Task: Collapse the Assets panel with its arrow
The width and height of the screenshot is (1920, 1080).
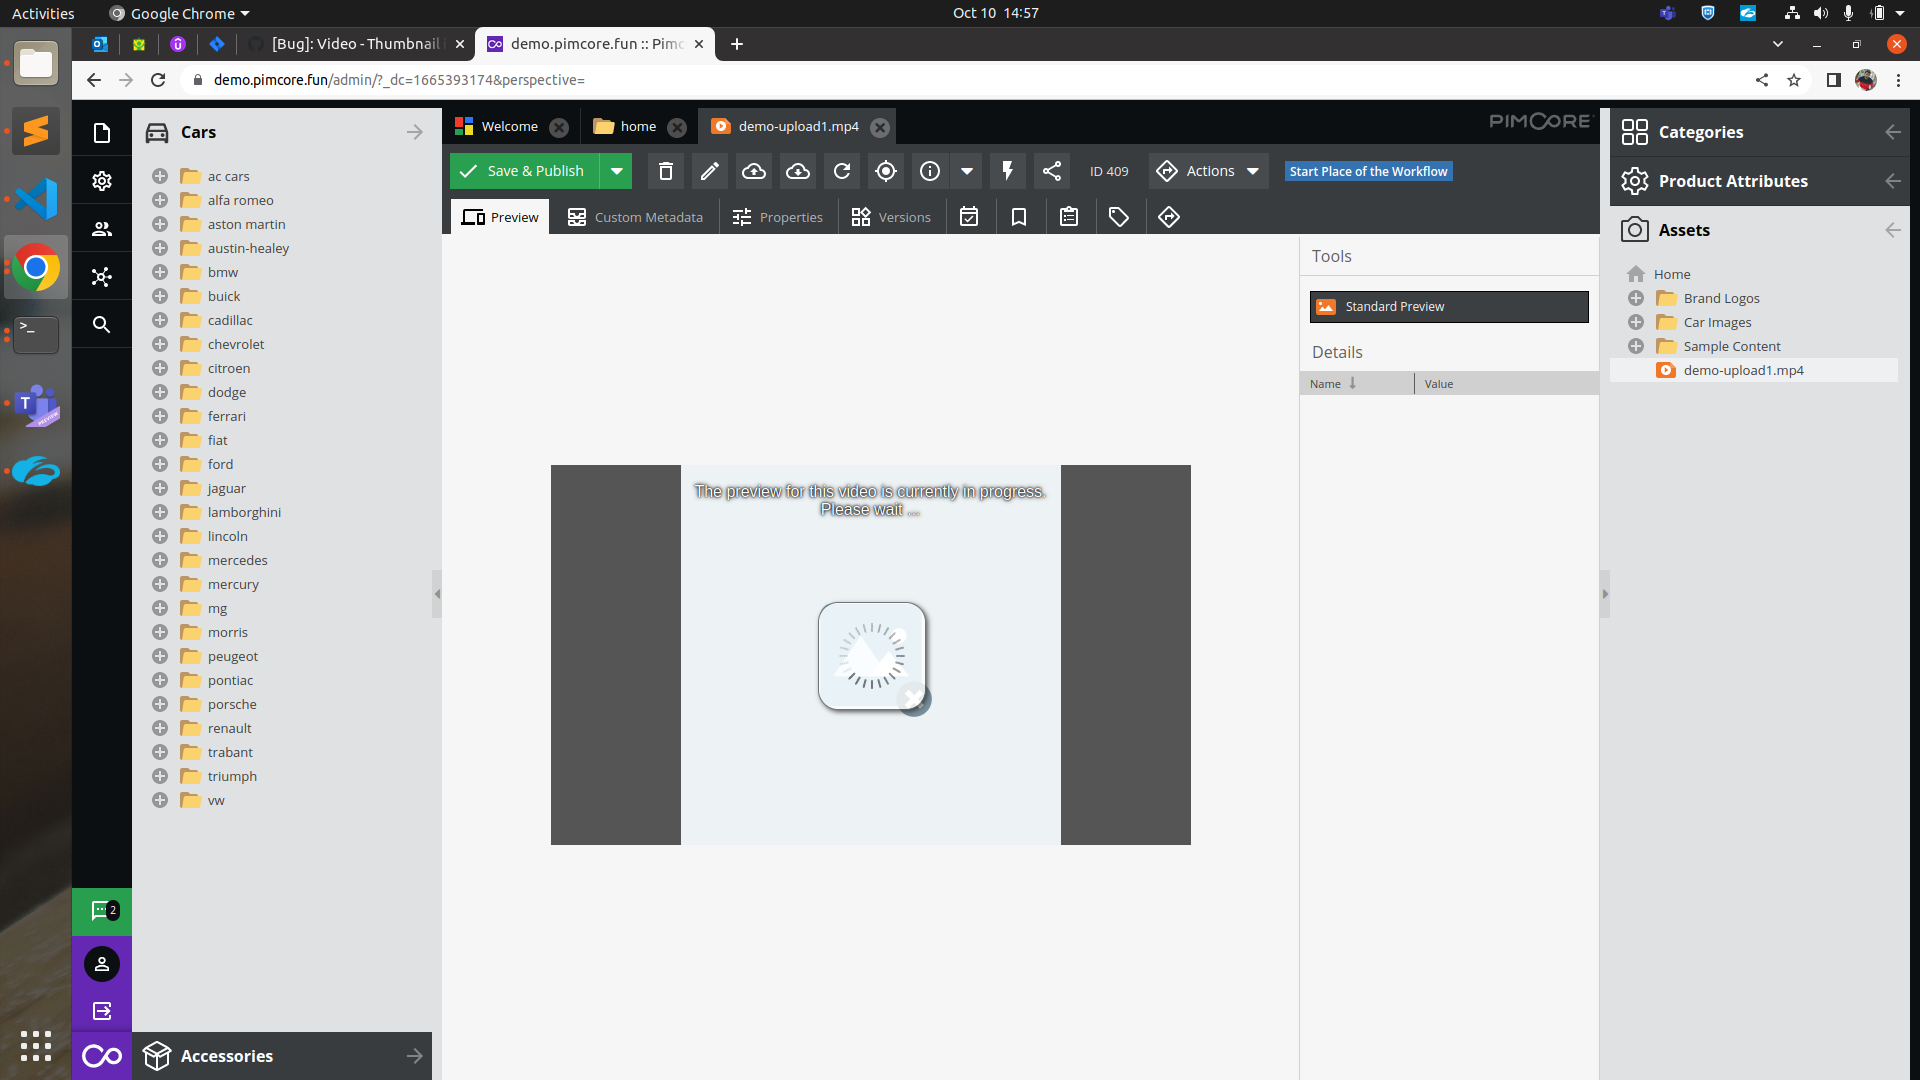Action: [x=1894, y=230]
